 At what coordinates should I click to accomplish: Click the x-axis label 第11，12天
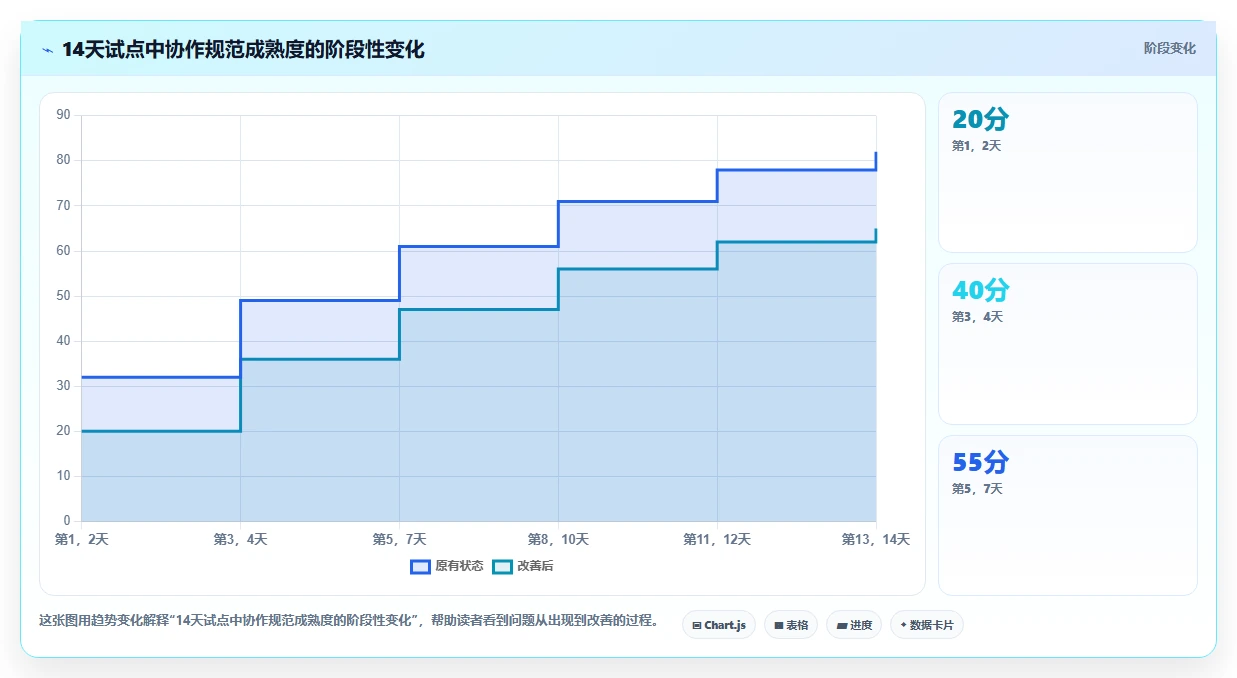(717, 539)
